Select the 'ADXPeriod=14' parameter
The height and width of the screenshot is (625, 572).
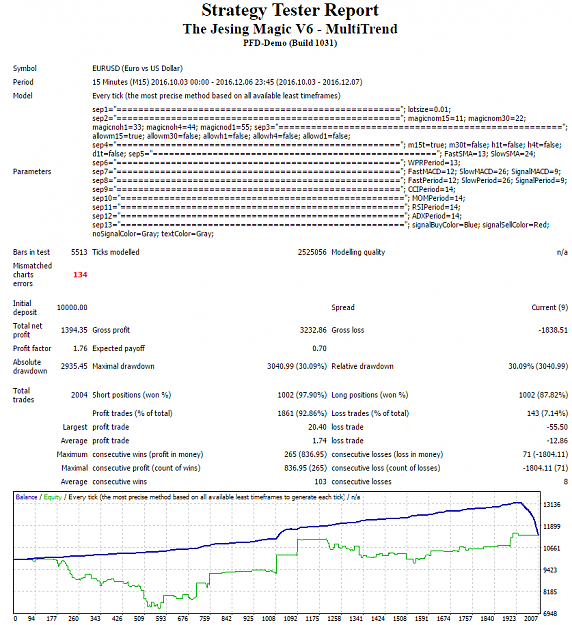(436, 216)
